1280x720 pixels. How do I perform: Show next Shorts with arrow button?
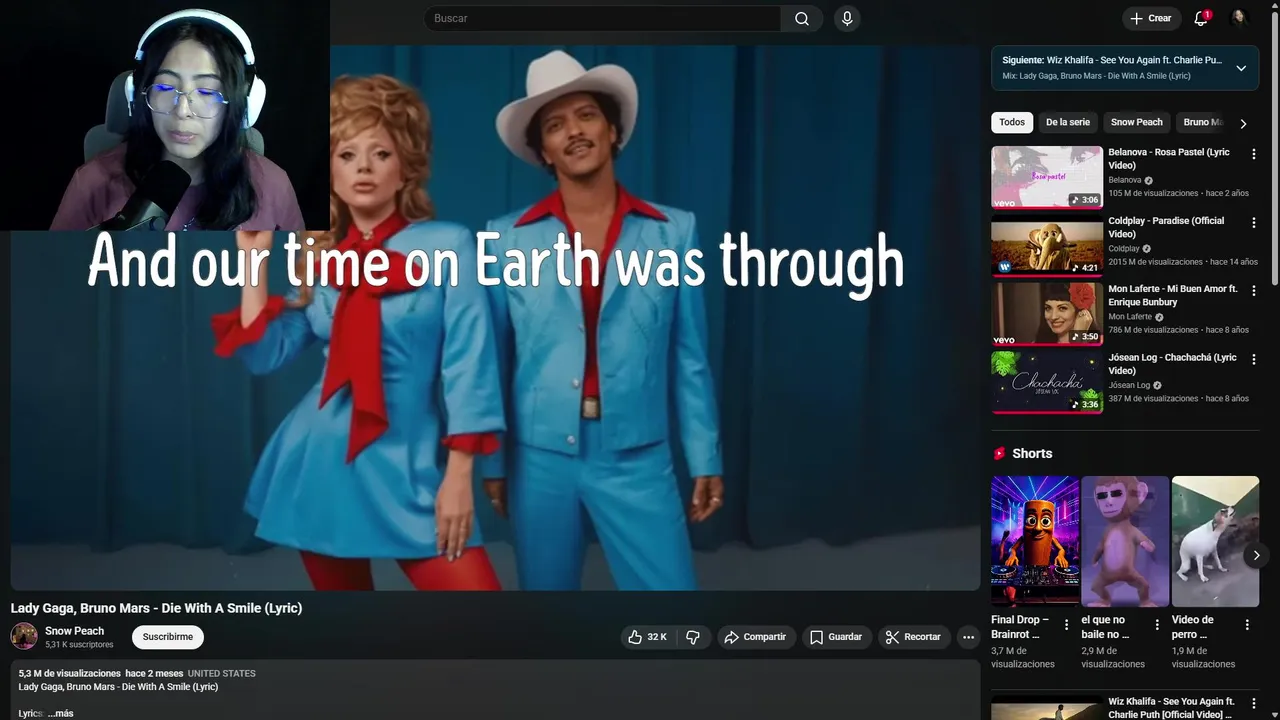(1256, 555)
